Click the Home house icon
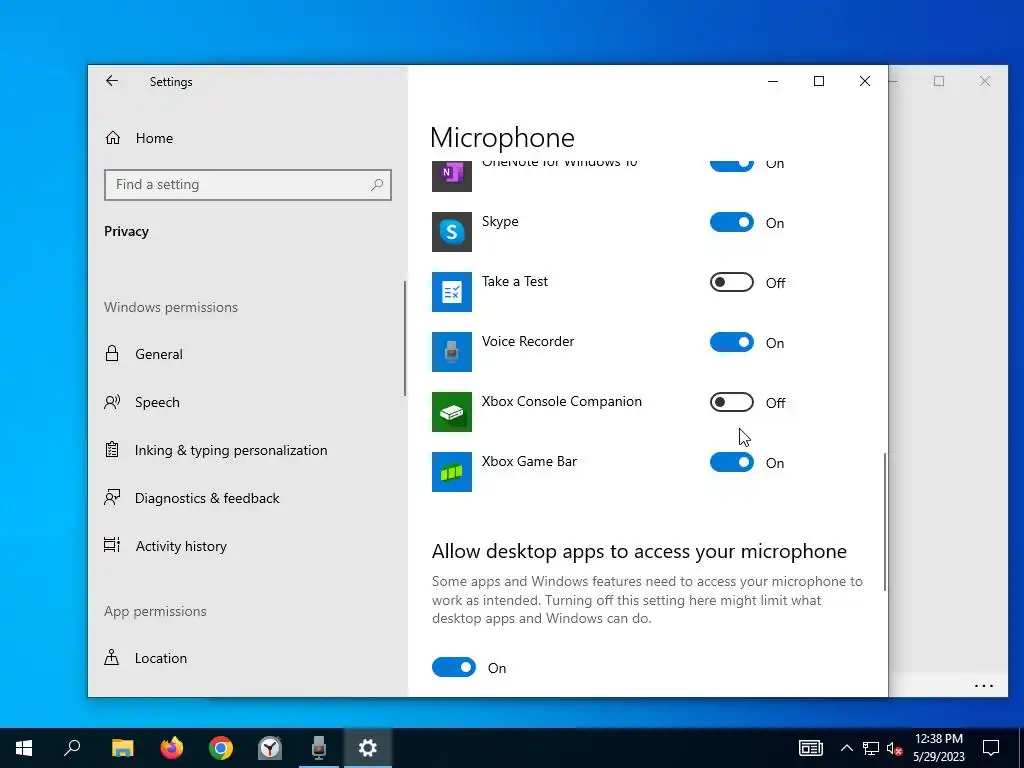This screenshot has width=1024, height=768. 113,137
